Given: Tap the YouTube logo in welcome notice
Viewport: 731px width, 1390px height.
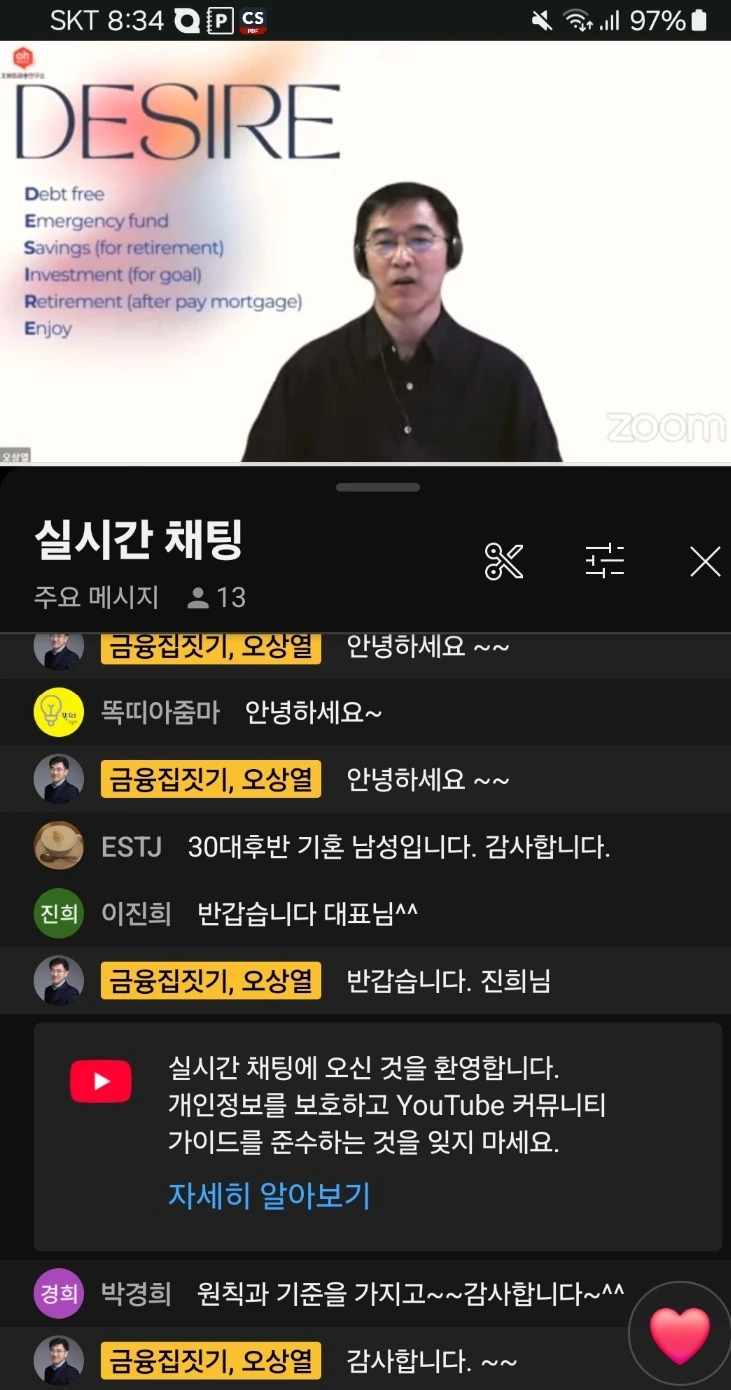Looking at the screenshot, I should 100,1082.
